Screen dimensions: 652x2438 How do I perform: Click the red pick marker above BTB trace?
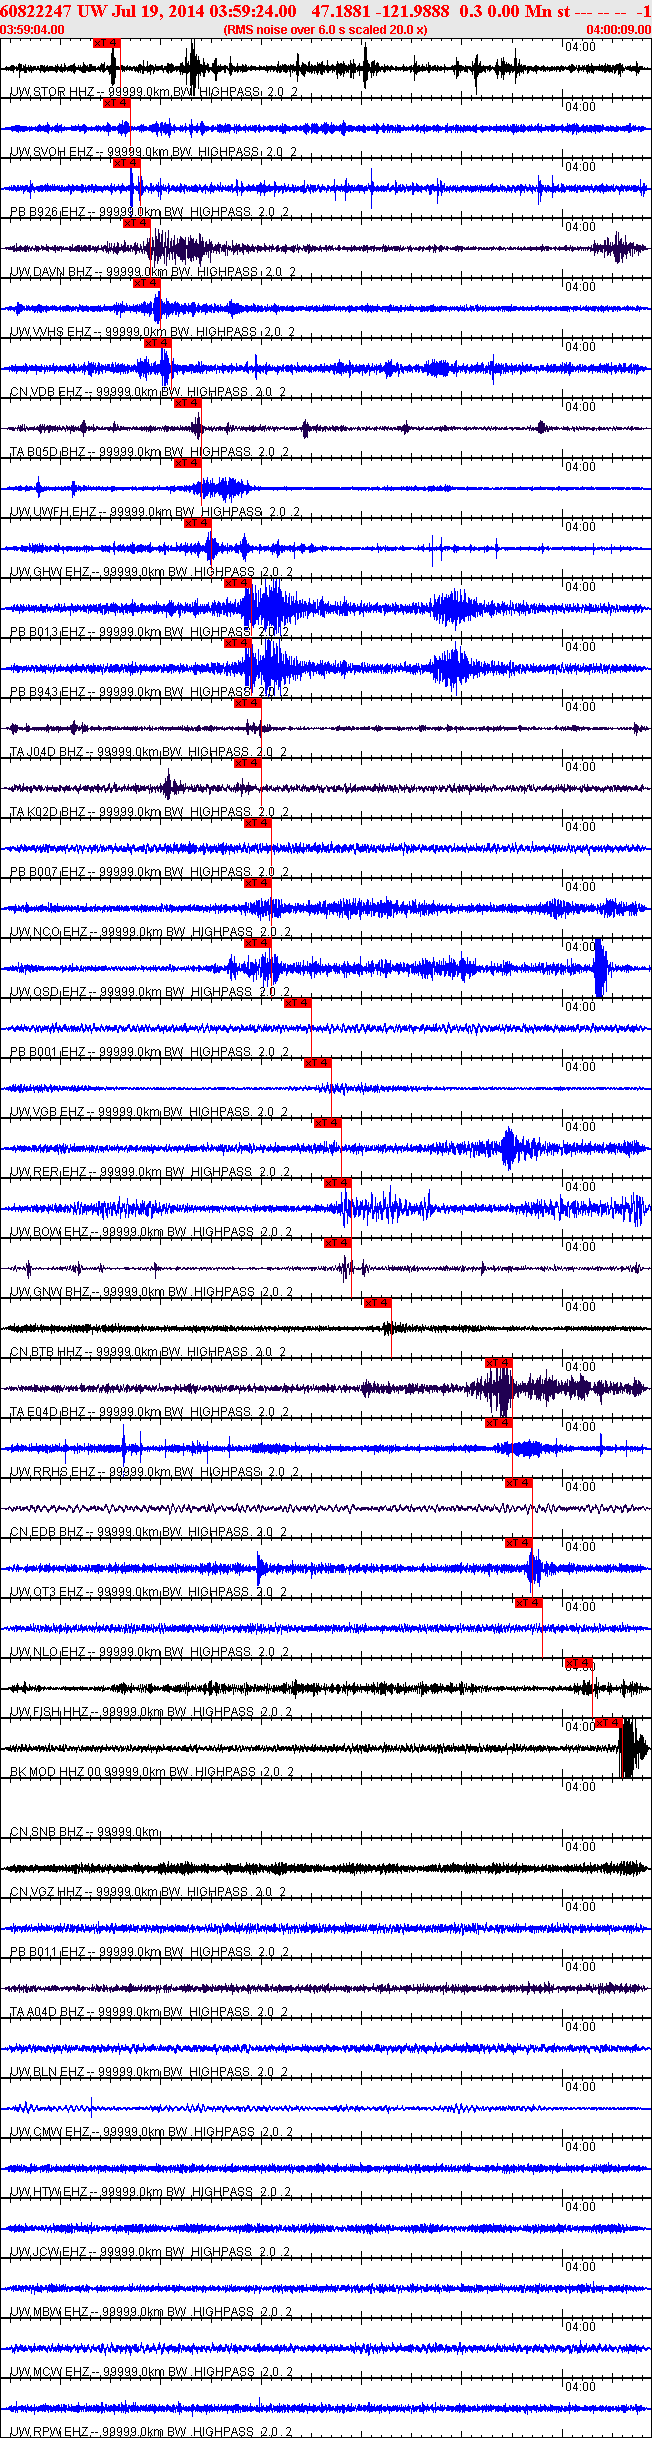click(x=377, y=1303)
